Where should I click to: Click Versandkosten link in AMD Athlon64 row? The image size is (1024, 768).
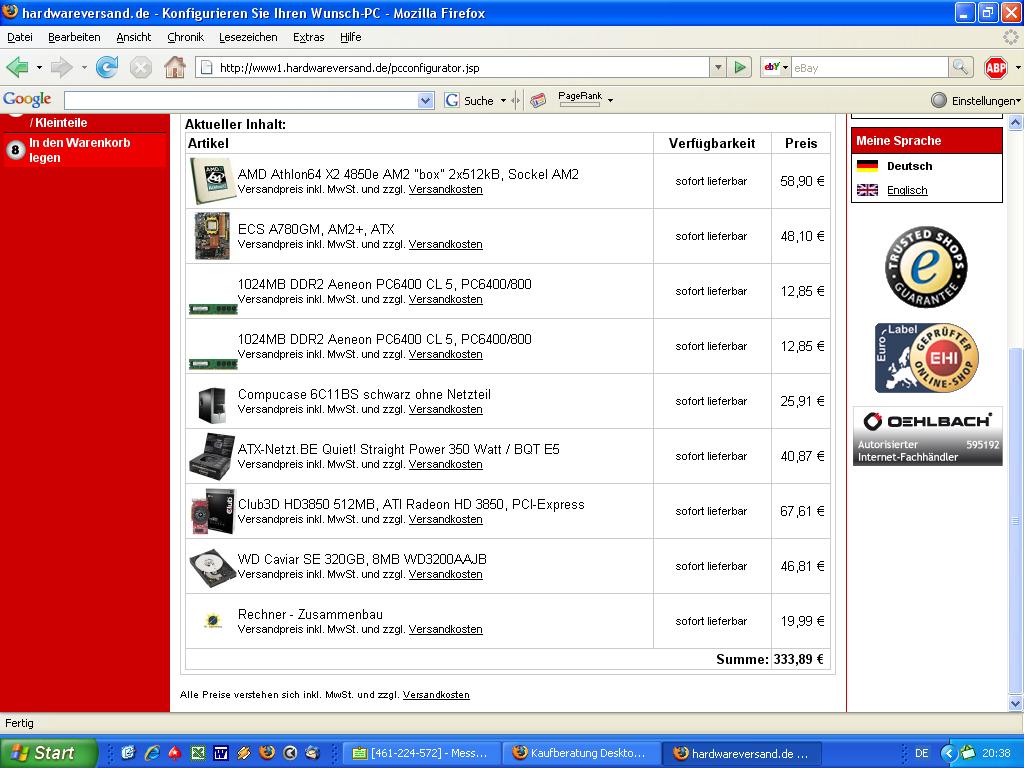pos(445,189)
